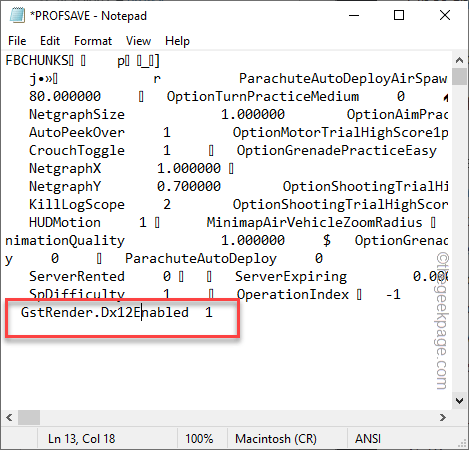This screenshot has height=450, width=469.
Task: Place cursor in GstRender.Dx12Enabled text
Action: [x=105, y=313]
